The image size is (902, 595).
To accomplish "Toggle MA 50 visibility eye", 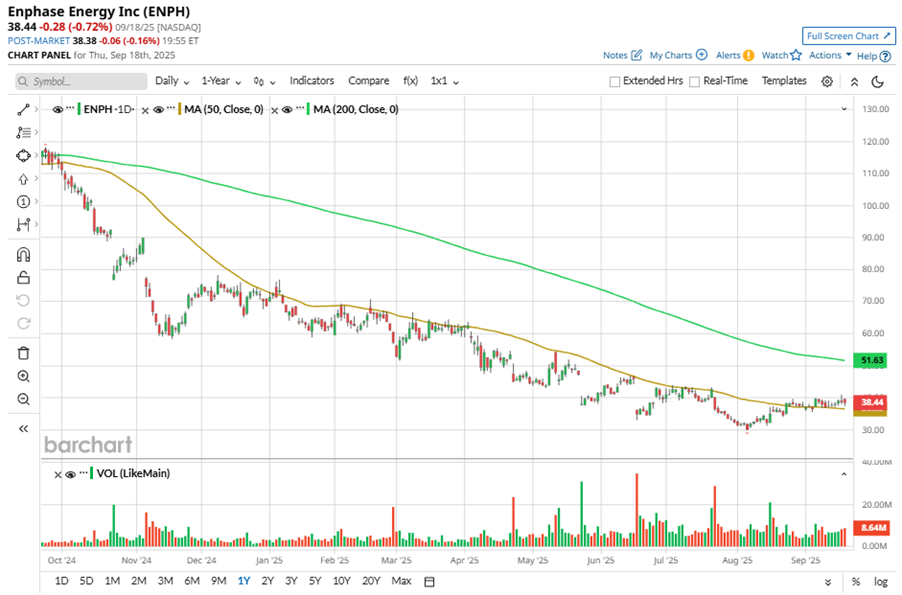I will [x=159, y=109].
